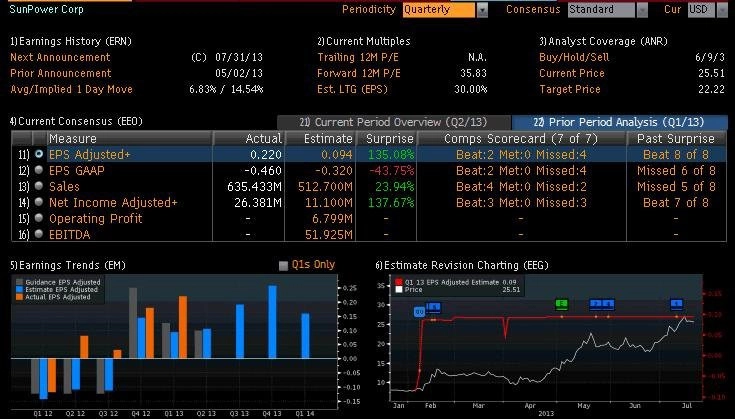Click the gray Guidance EPS Adjusted legend swatch

point(19,282)
